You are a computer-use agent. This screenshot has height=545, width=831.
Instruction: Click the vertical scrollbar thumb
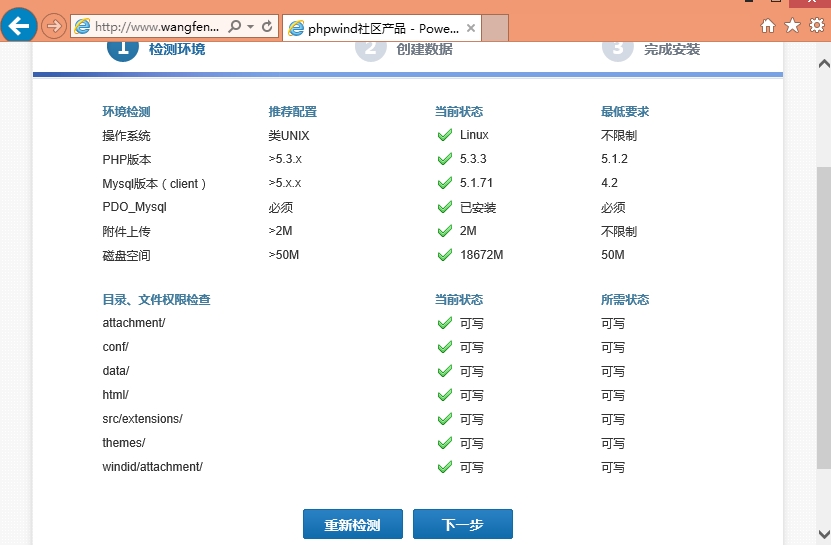tap(824, 318)
